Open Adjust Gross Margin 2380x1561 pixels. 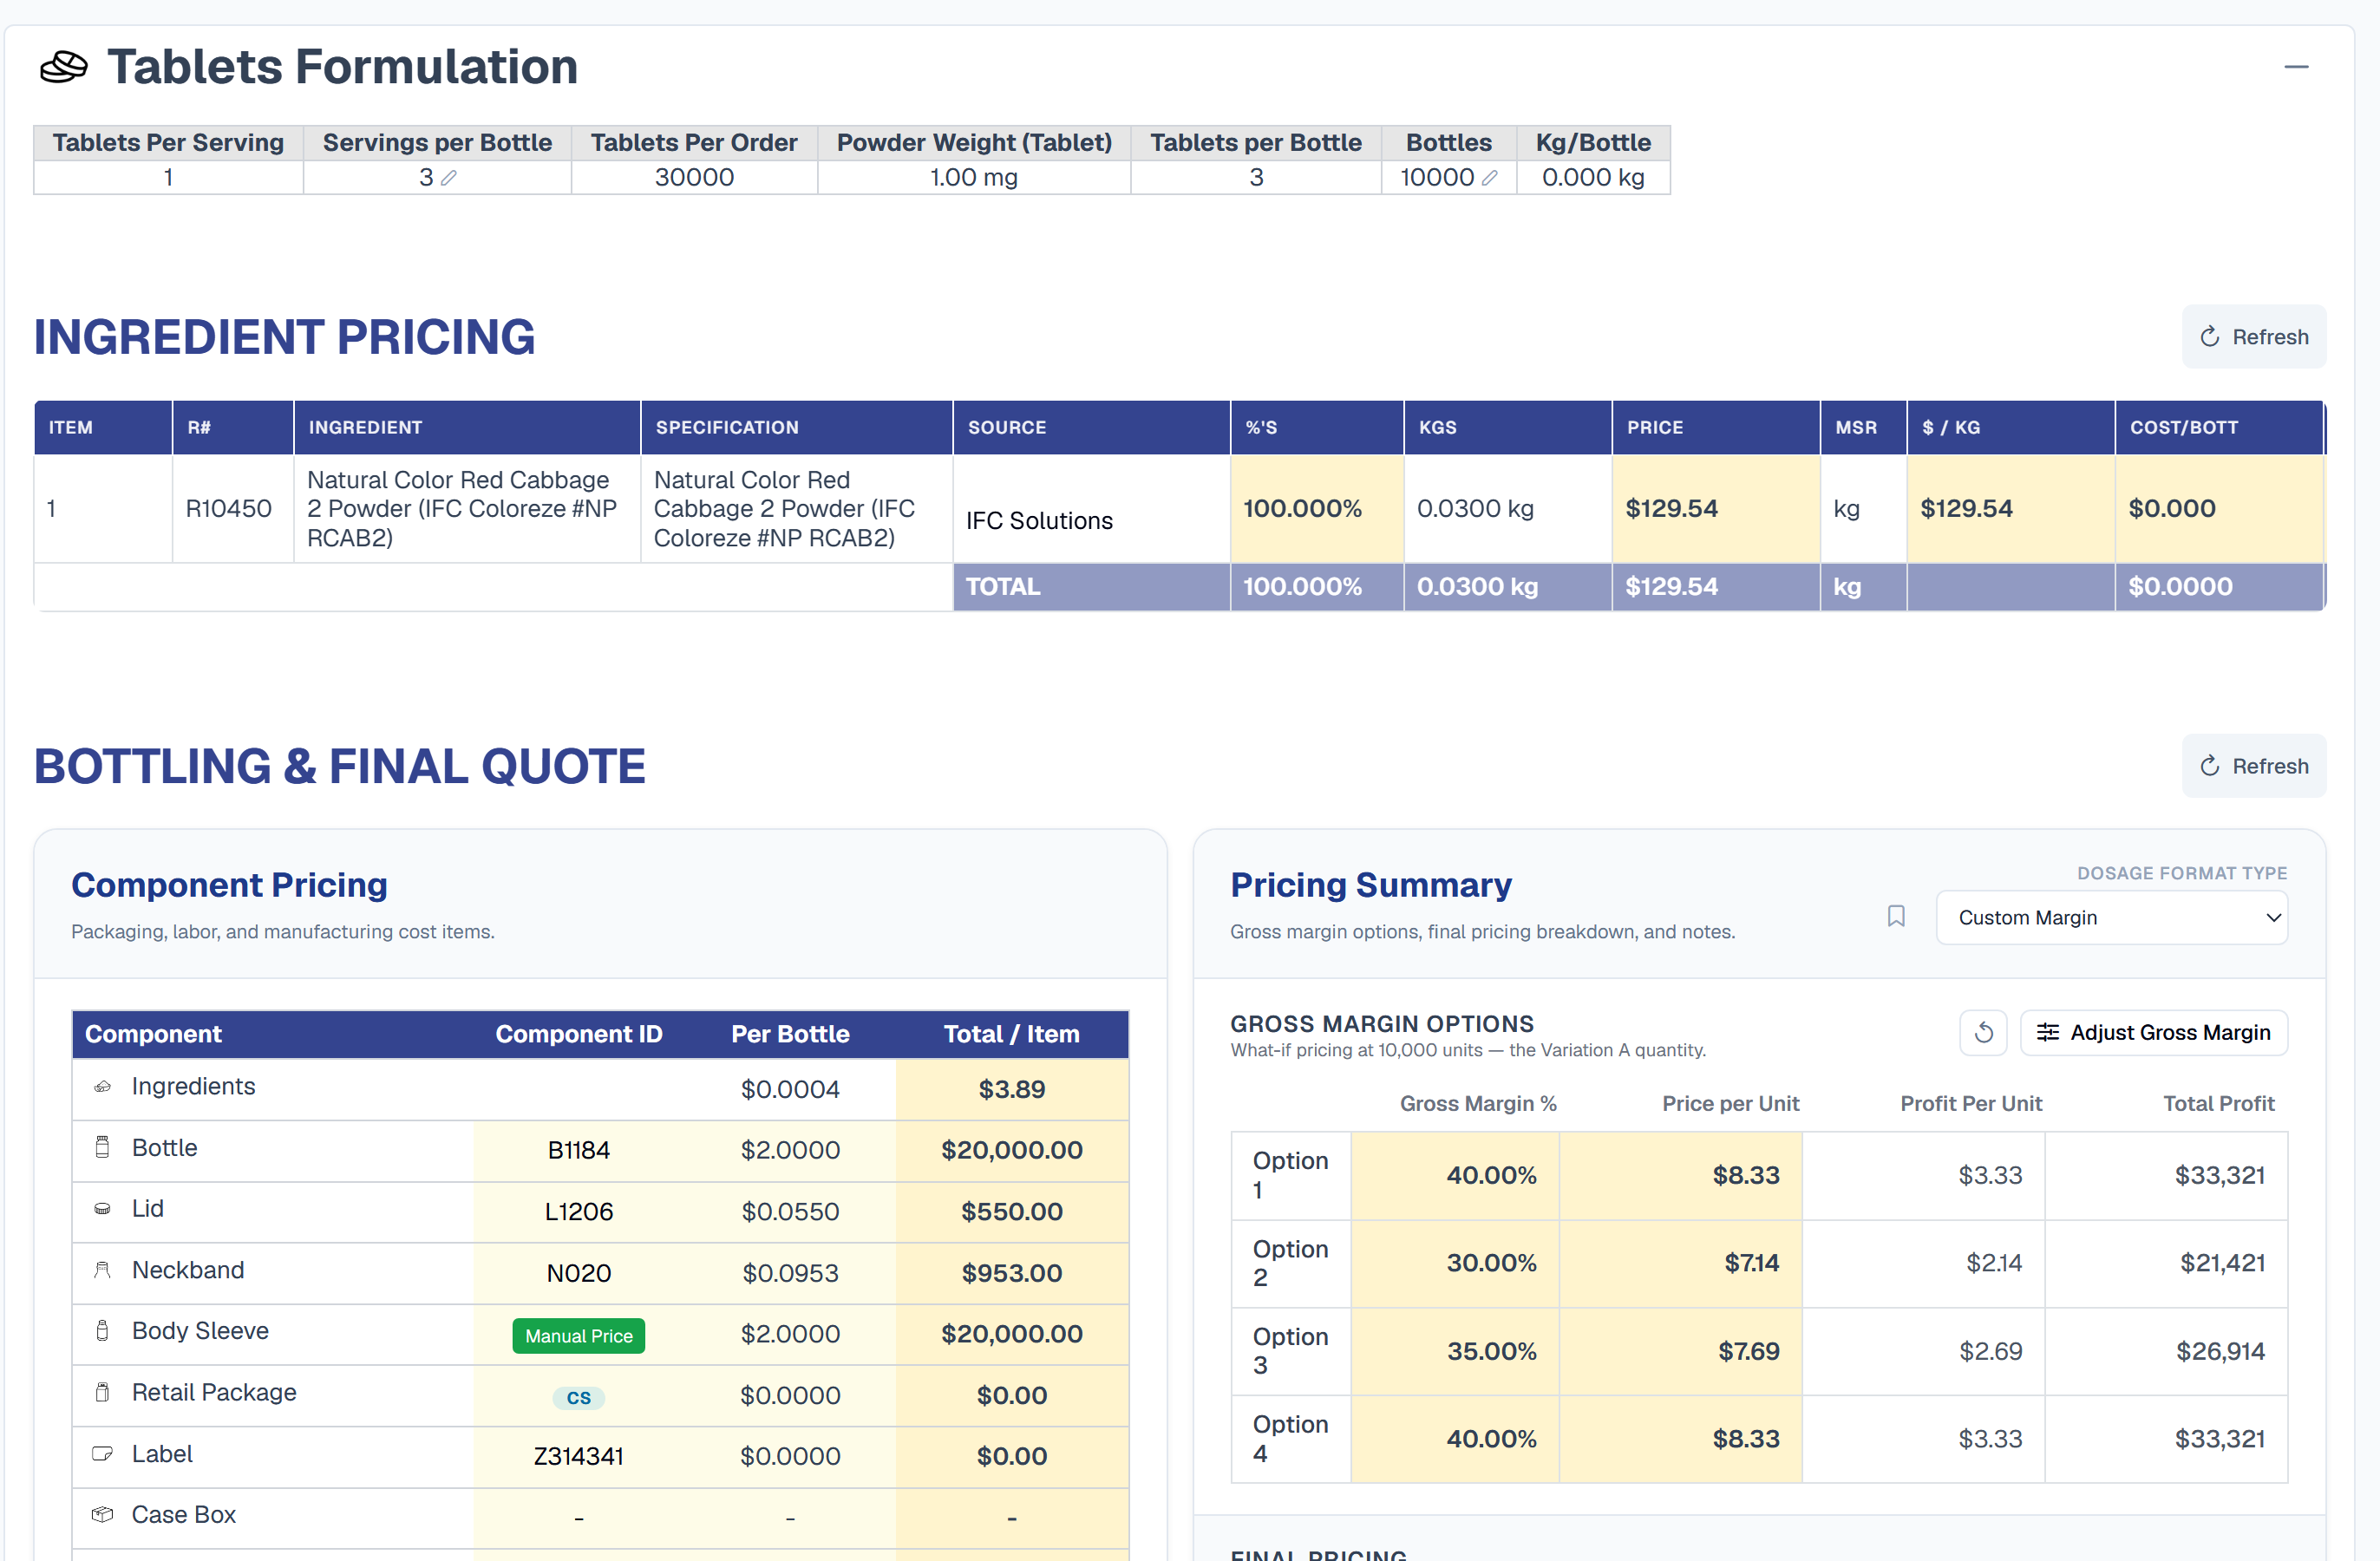coord(2154,1032)
